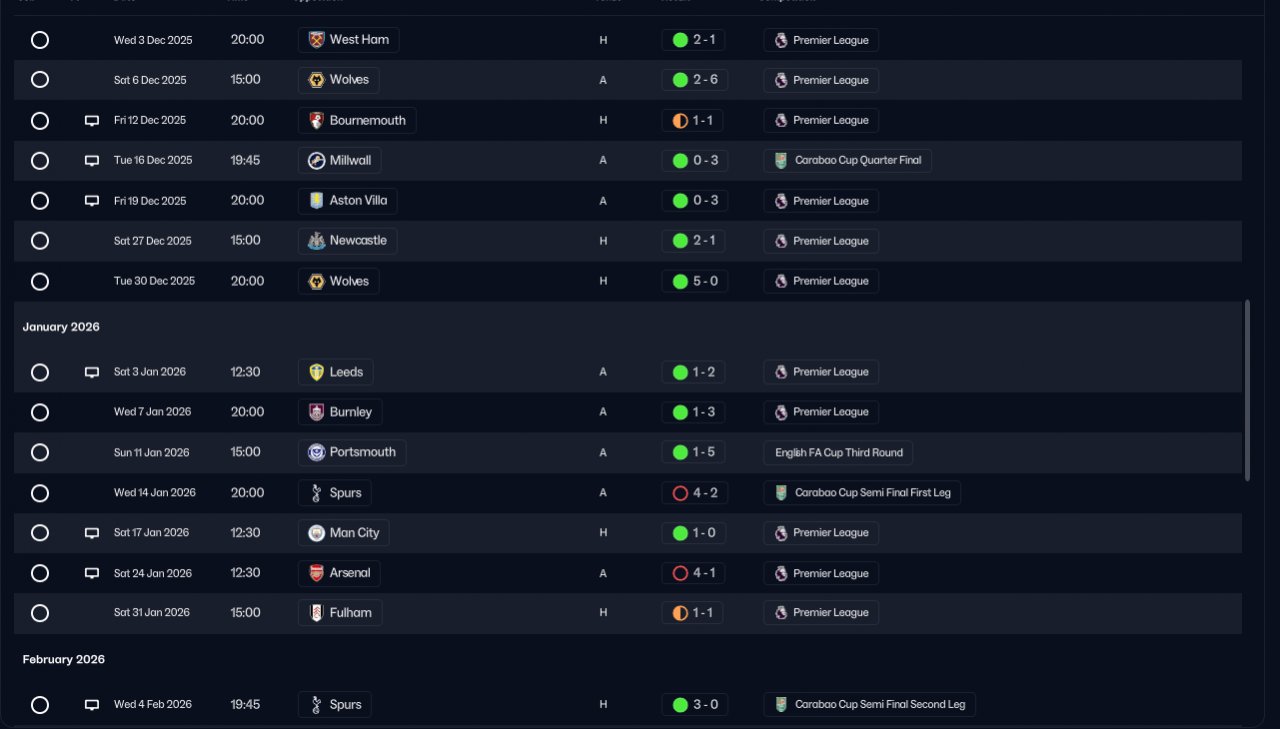1280x729 pixels.
Task: Collapse the January 2026 month section
Action: 61,327
